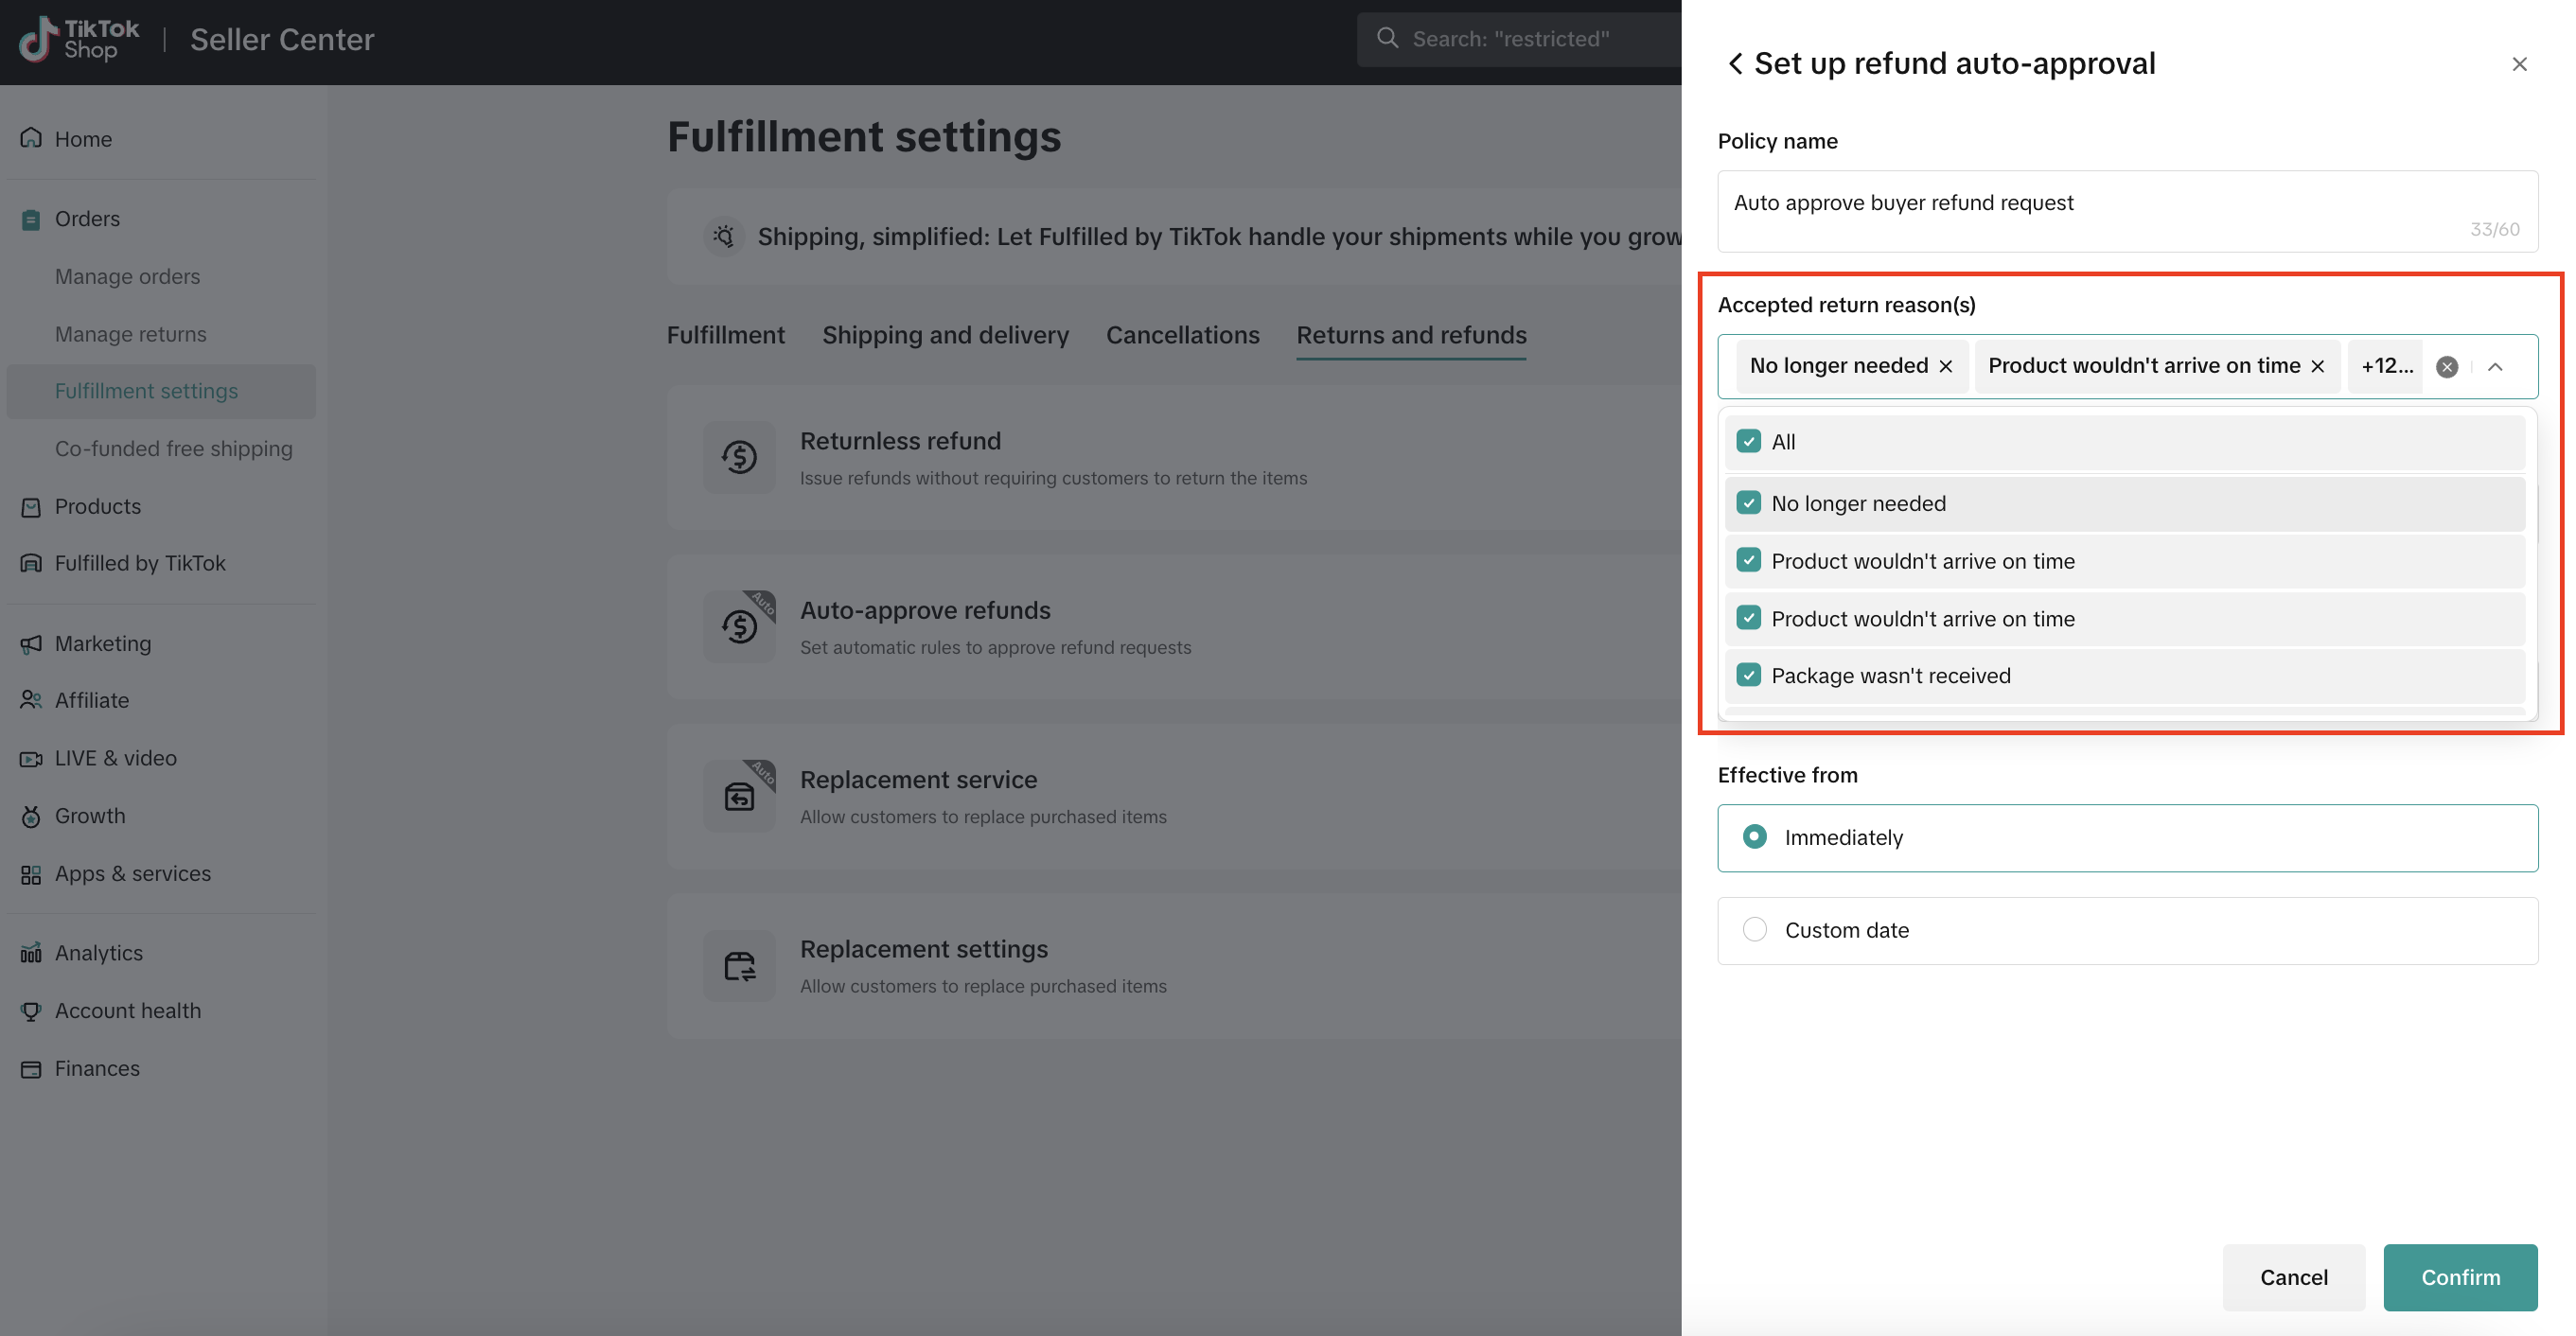Collapse the return reasons dropdown
The height and width of the screenshot is (1336, 2576).
pos(2495,367)
